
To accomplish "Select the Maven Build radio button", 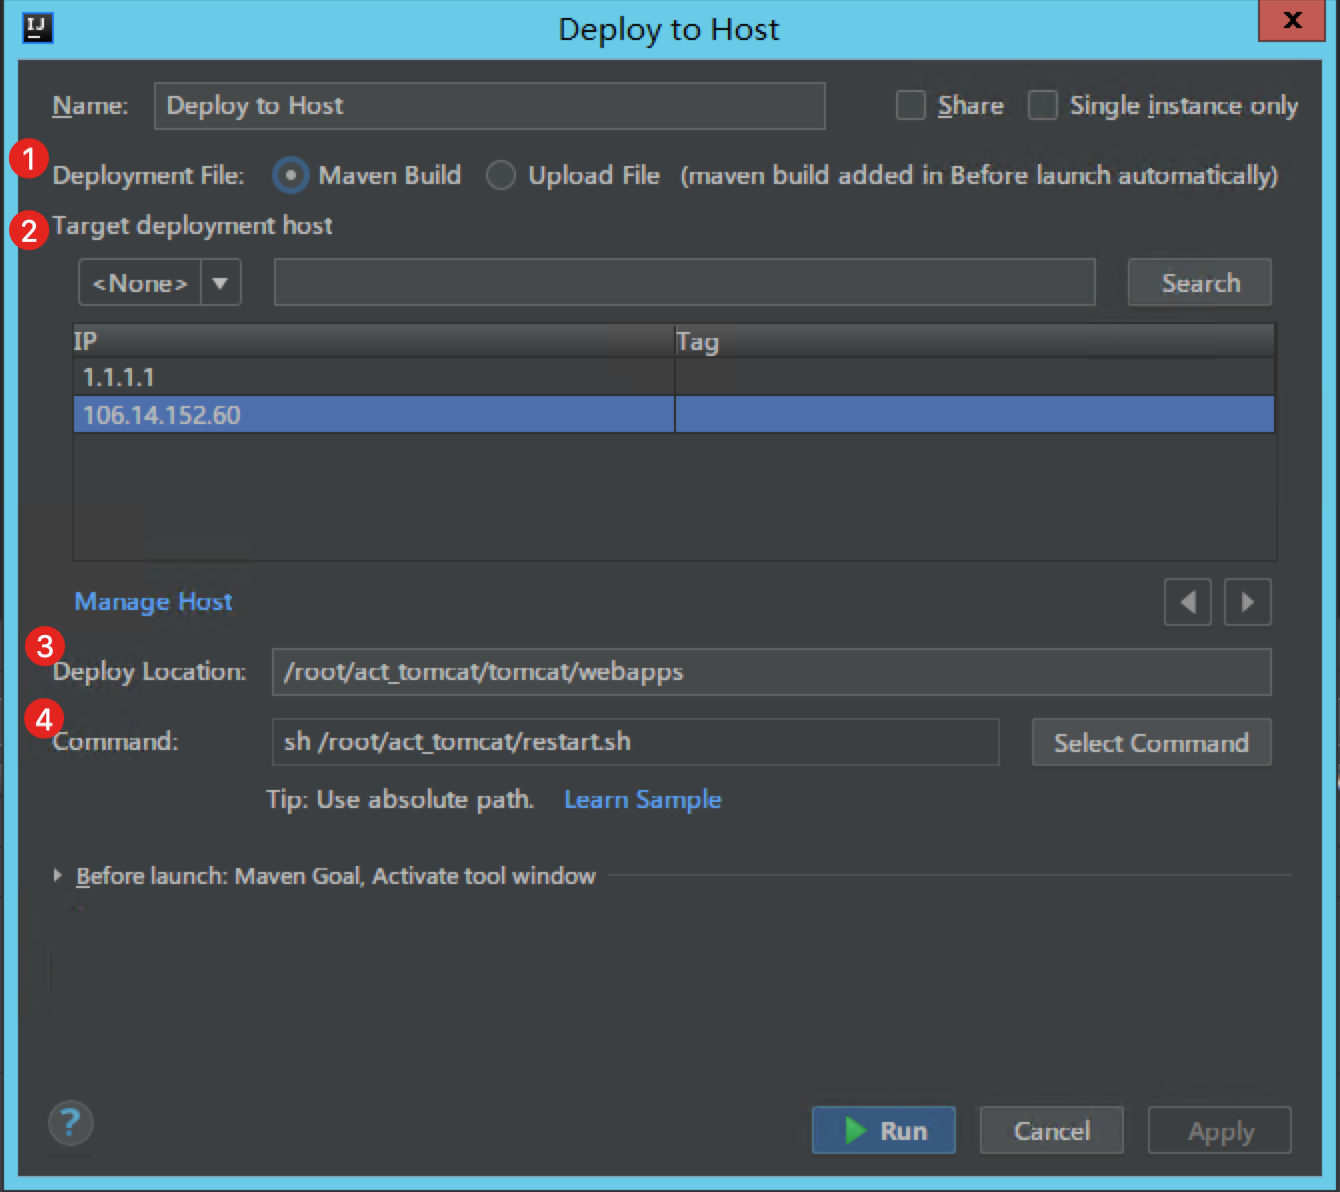I will tap(290, 175).
